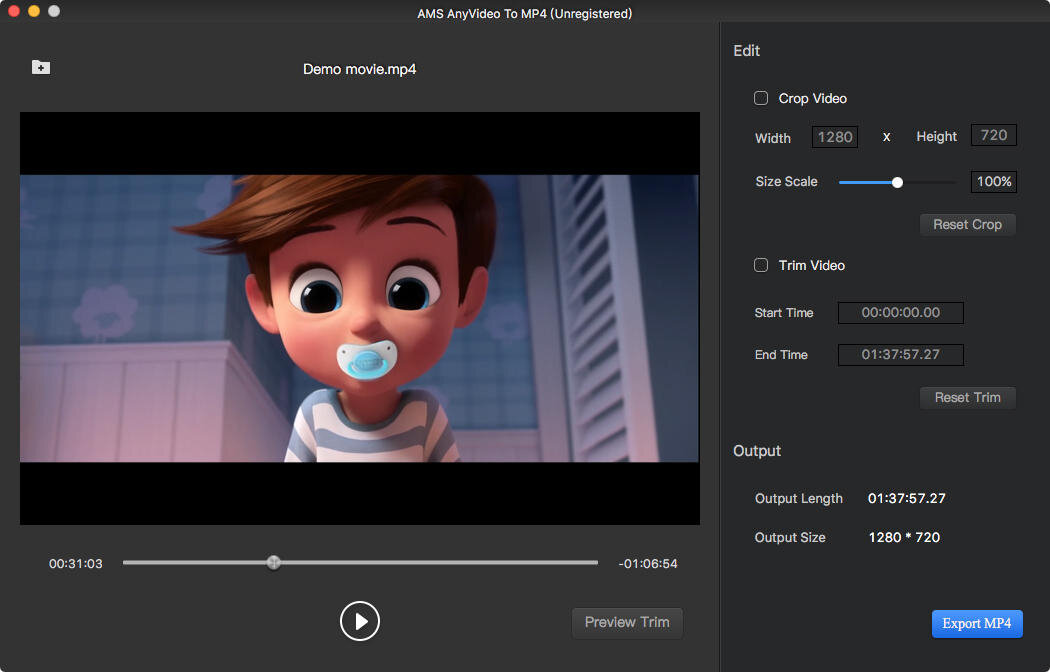
Task: Click the Reset Trim button
Action: click(x=968, y=398)
